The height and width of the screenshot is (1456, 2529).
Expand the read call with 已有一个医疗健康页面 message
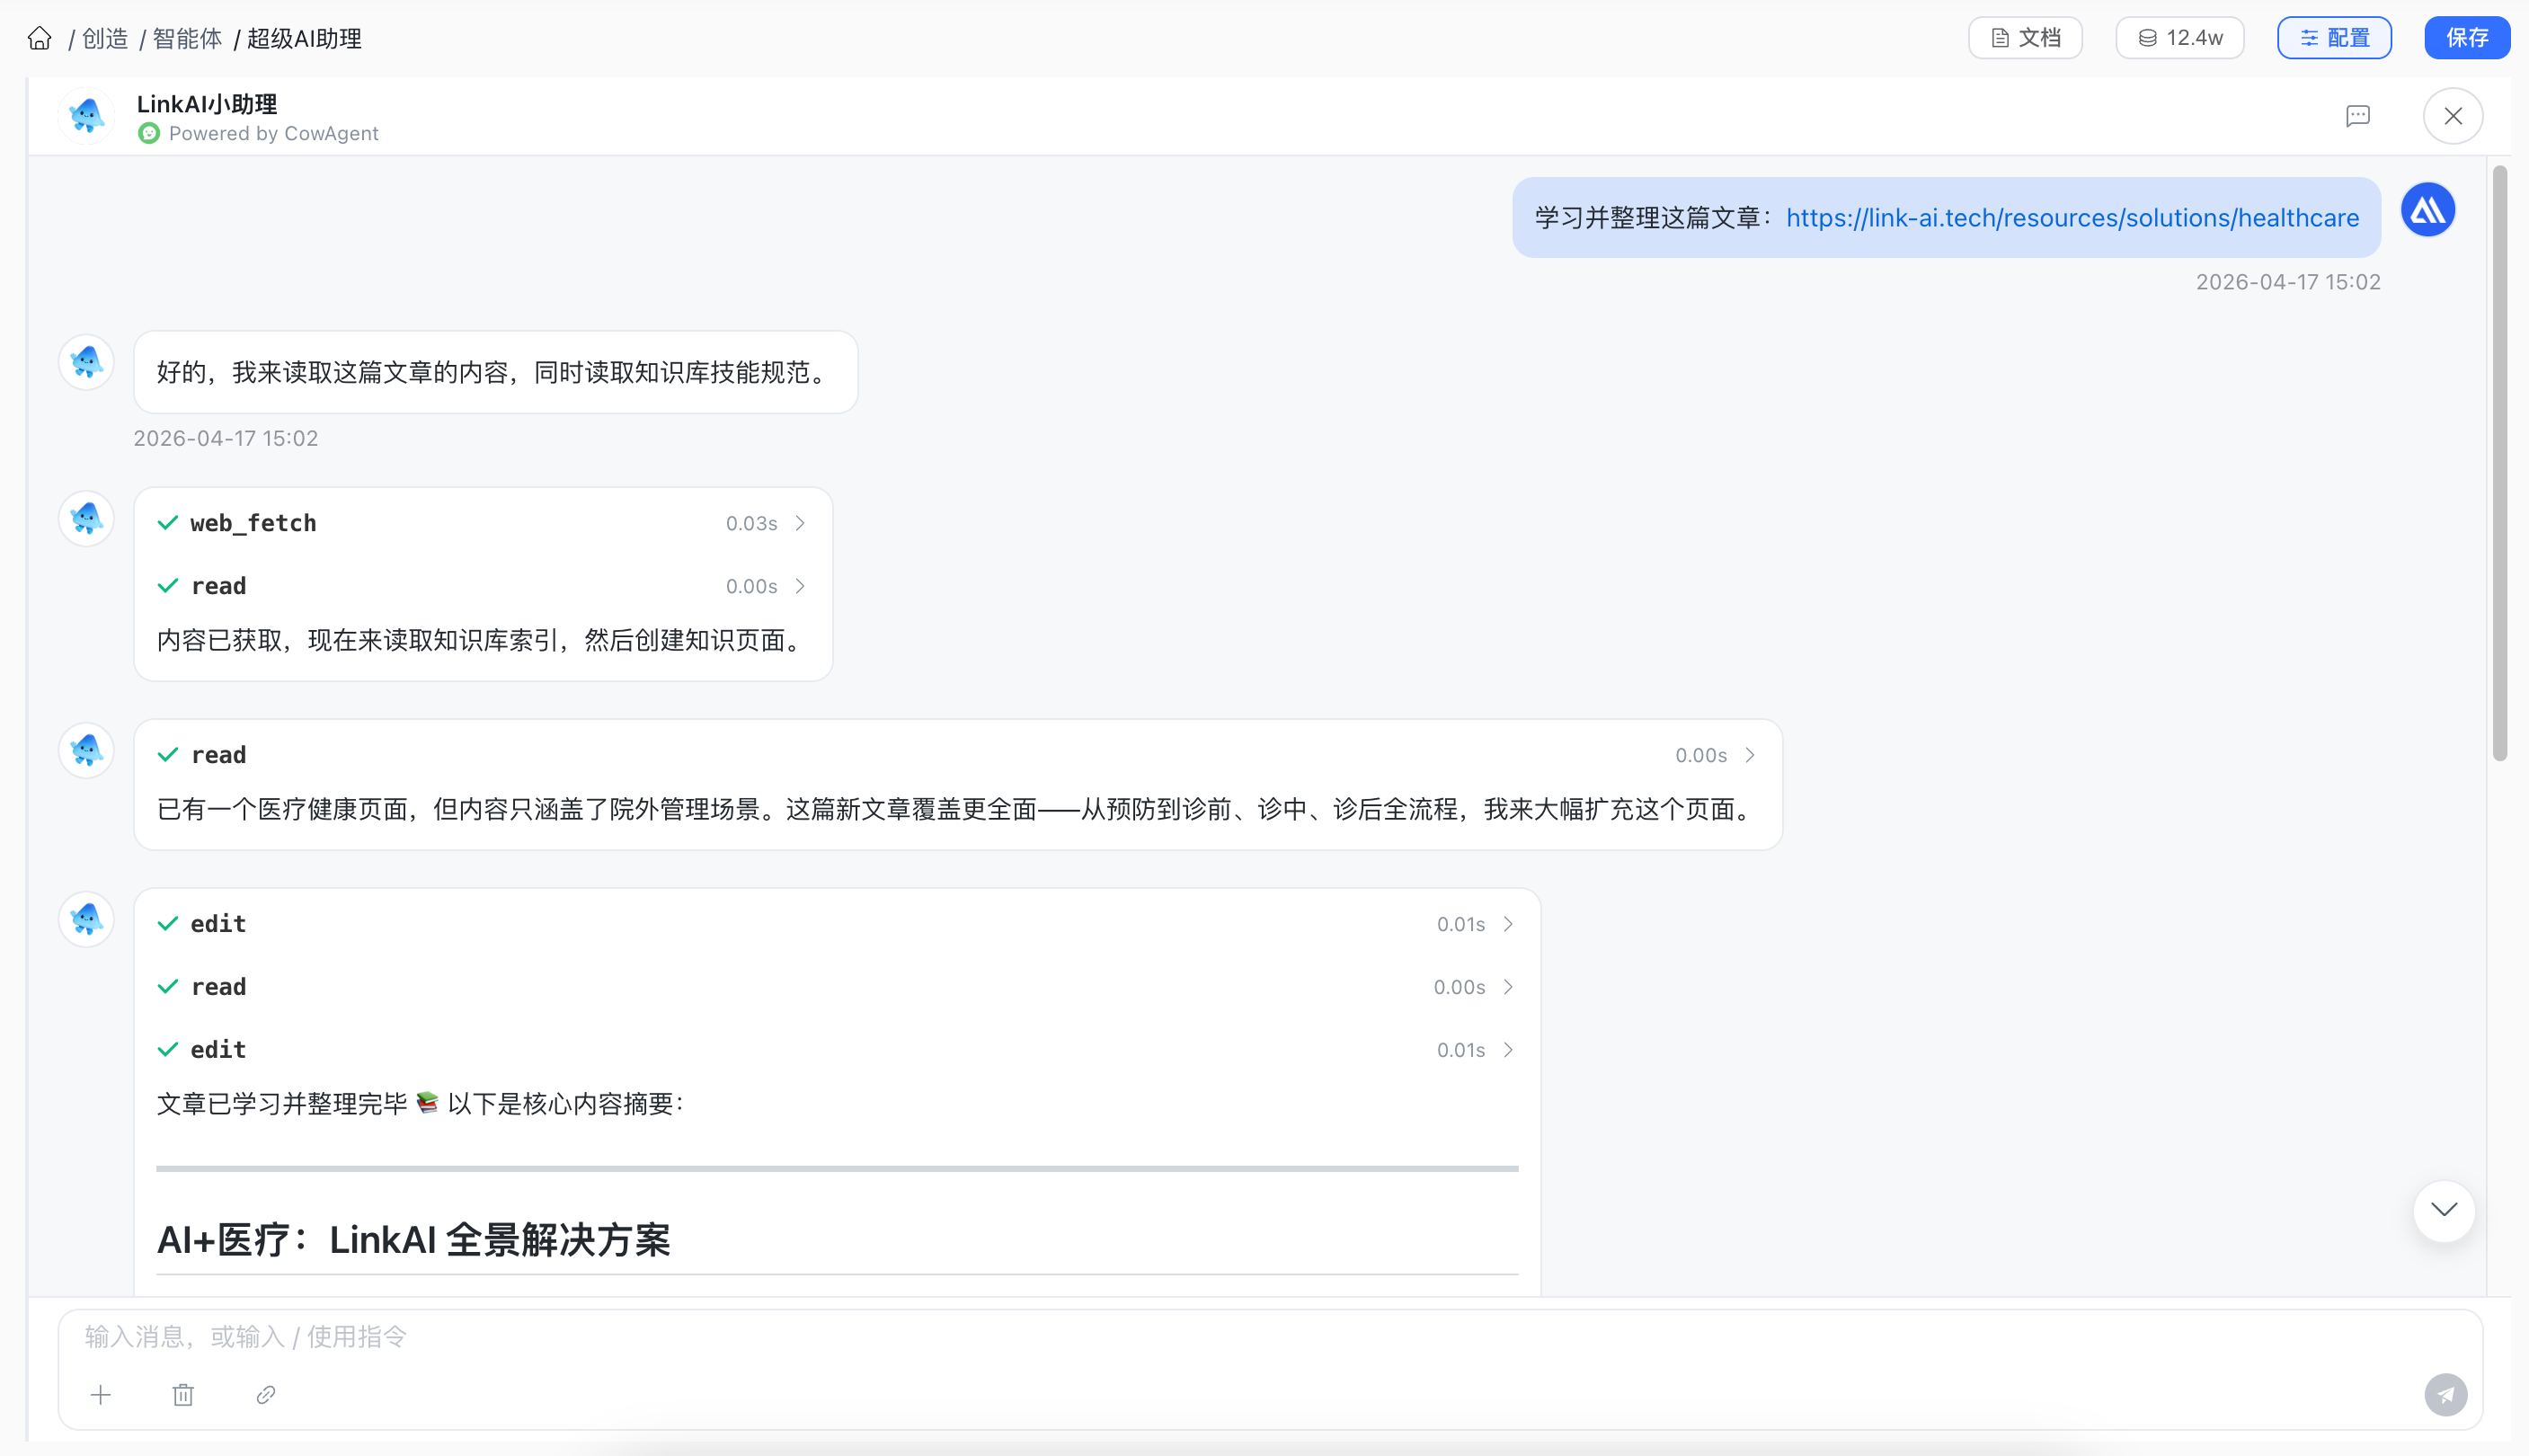[1749, 755]
